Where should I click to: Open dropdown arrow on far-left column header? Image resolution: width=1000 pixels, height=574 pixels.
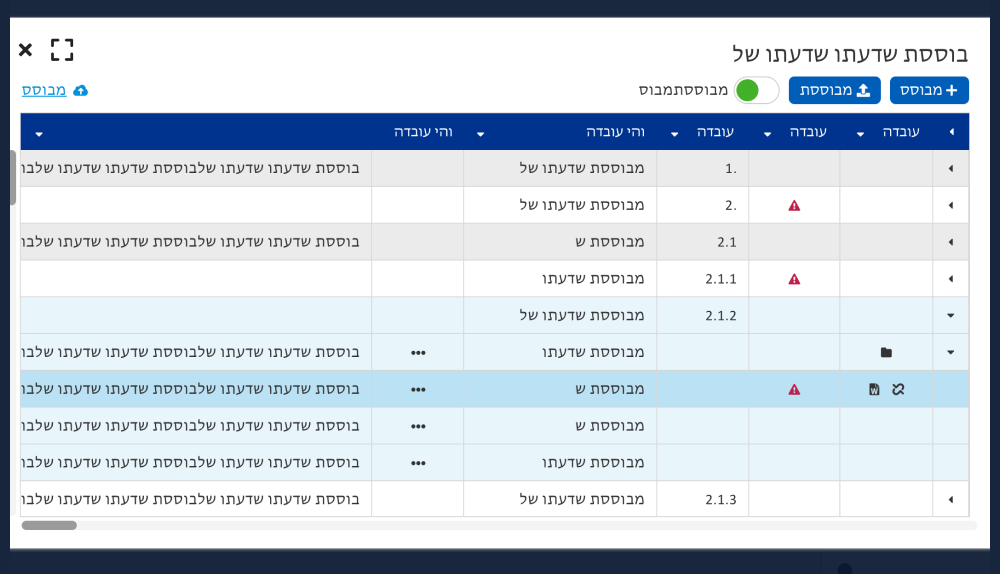click(x=39, y=134)
